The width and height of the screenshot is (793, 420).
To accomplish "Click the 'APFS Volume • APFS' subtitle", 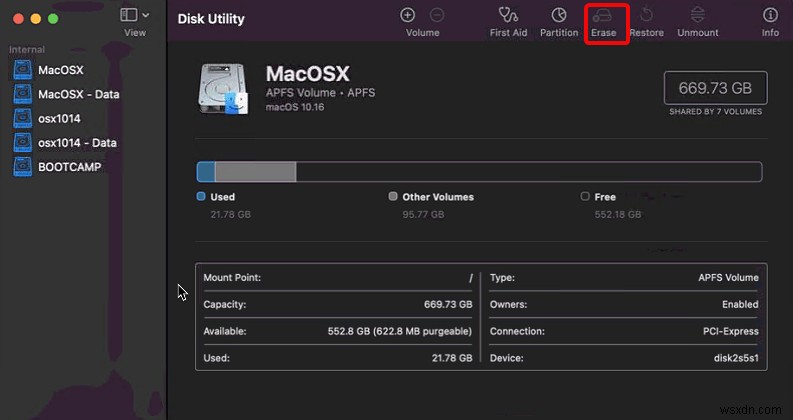I will (321, 93).
